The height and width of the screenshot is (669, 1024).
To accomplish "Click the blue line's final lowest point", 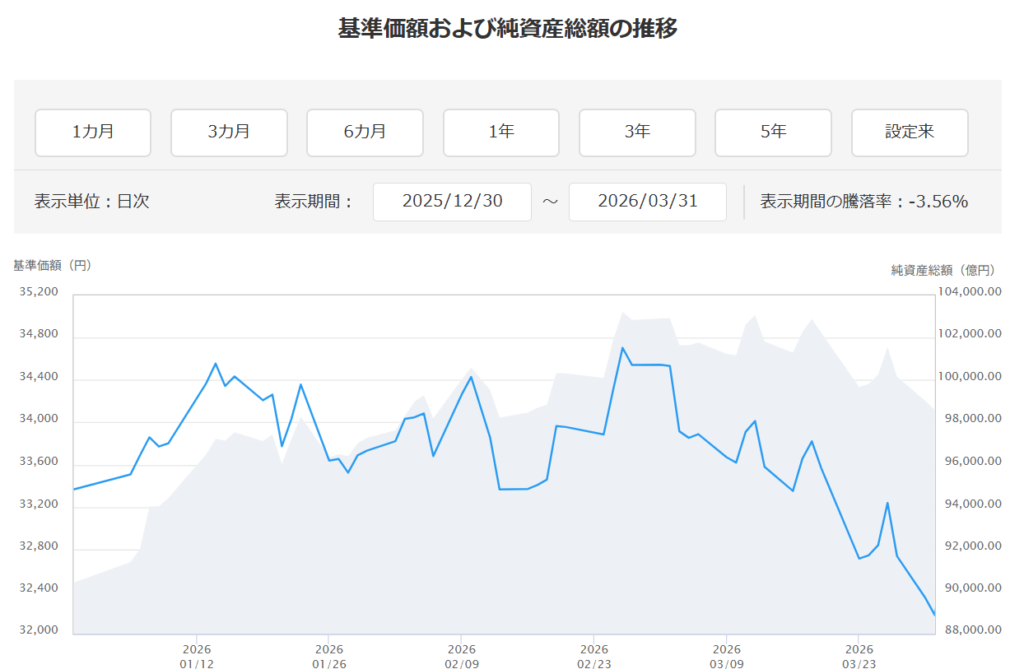I will click(x=934, y=615).
